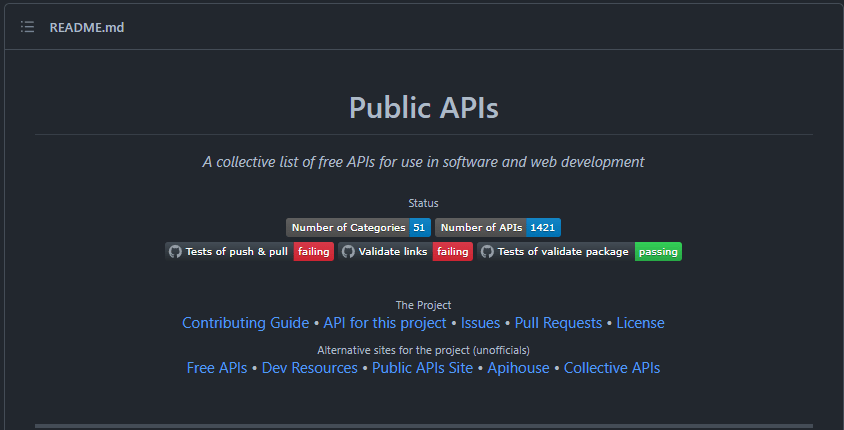Viewport: 844px width, 430px height.
Task: View the License link
Action: click(x=640, y=323)
